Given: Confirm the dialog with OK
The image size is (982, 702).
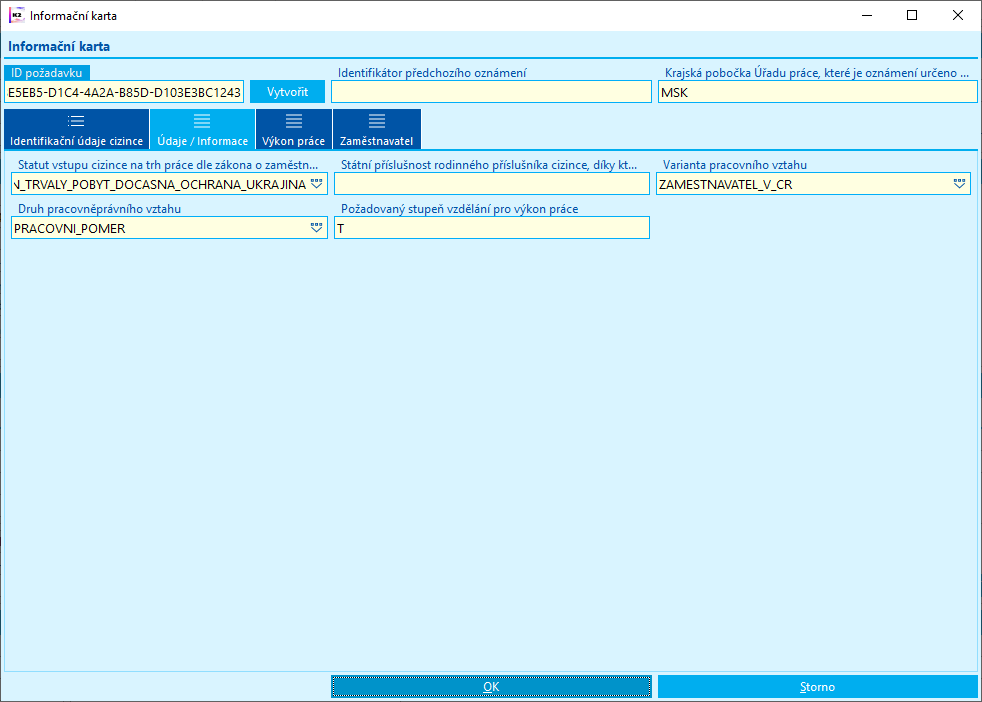Looking at the screenshot, I should click(x=491, y=687).
